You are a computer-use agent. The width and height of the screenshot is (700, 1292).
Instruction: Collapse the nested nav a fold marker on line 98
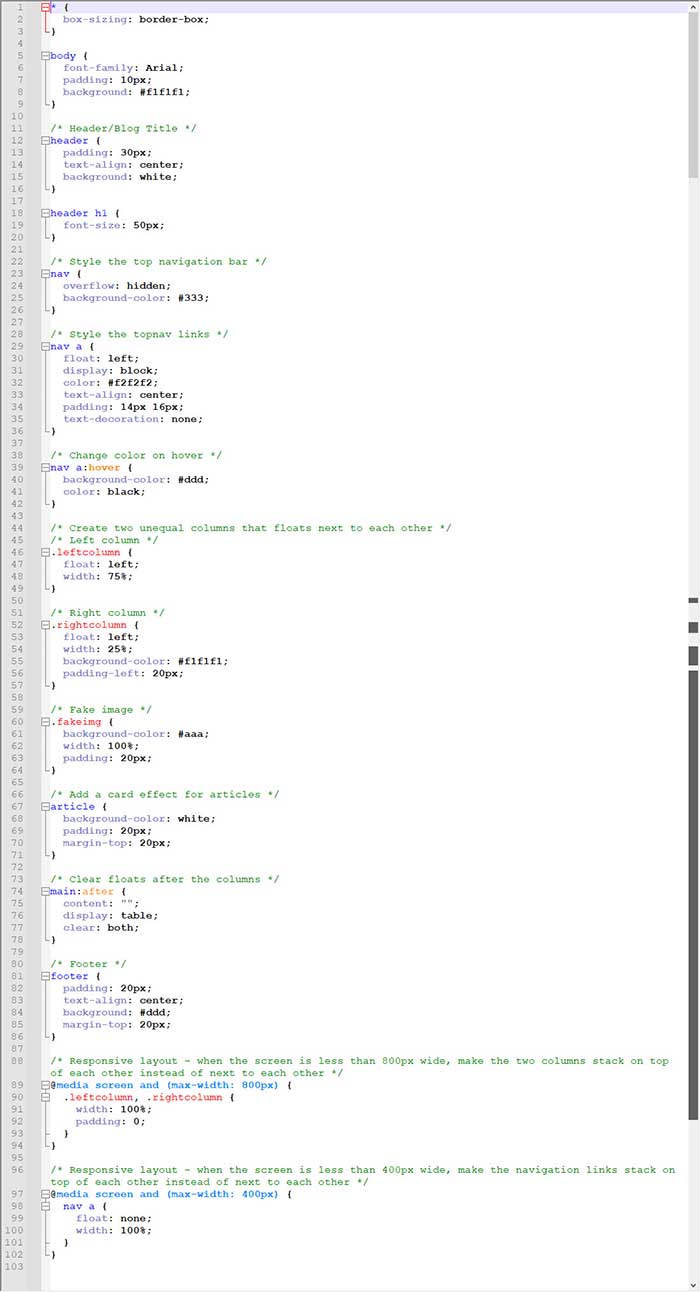[x=45, y=1206]
